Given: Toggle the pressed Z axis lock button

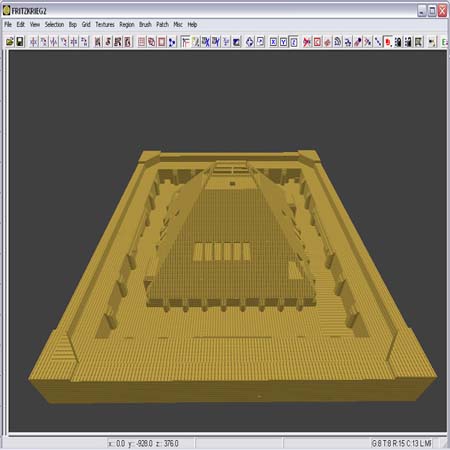Looking at the screenshot, I should 293,42.
